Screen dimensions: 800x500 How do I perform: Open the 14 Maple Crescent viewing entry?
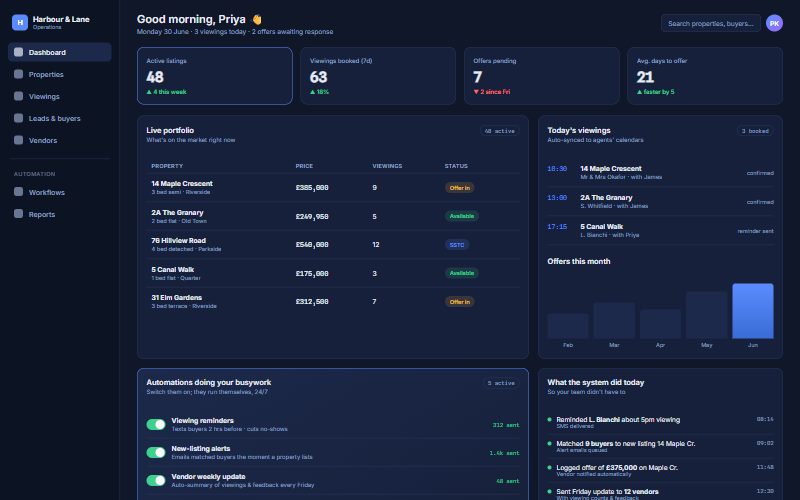coord(660,172)
